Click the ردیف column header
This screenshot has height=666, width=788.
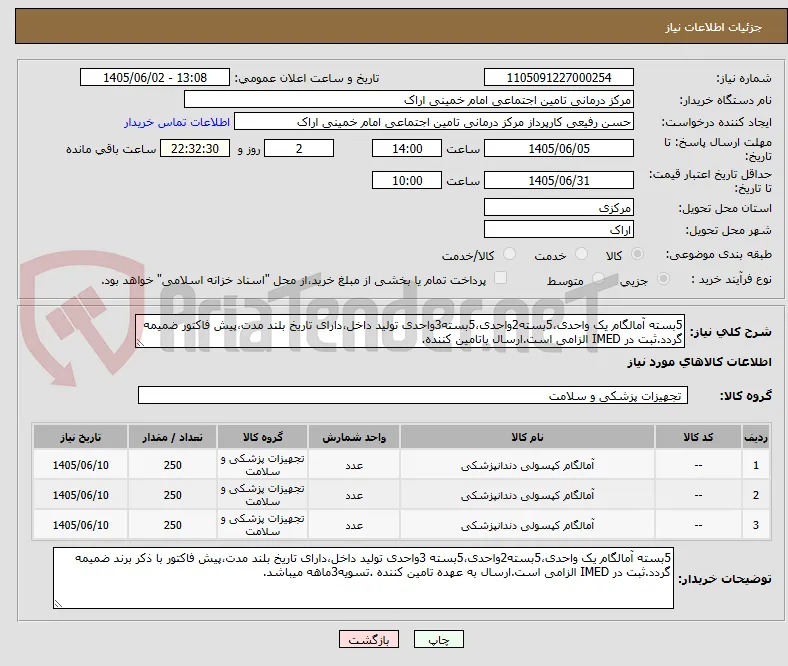click(756, 437)
